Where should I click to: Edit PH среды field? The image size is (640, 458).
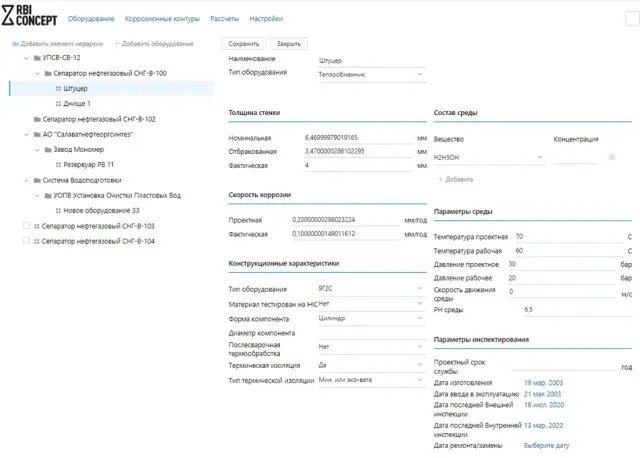[x=577, y=310]
